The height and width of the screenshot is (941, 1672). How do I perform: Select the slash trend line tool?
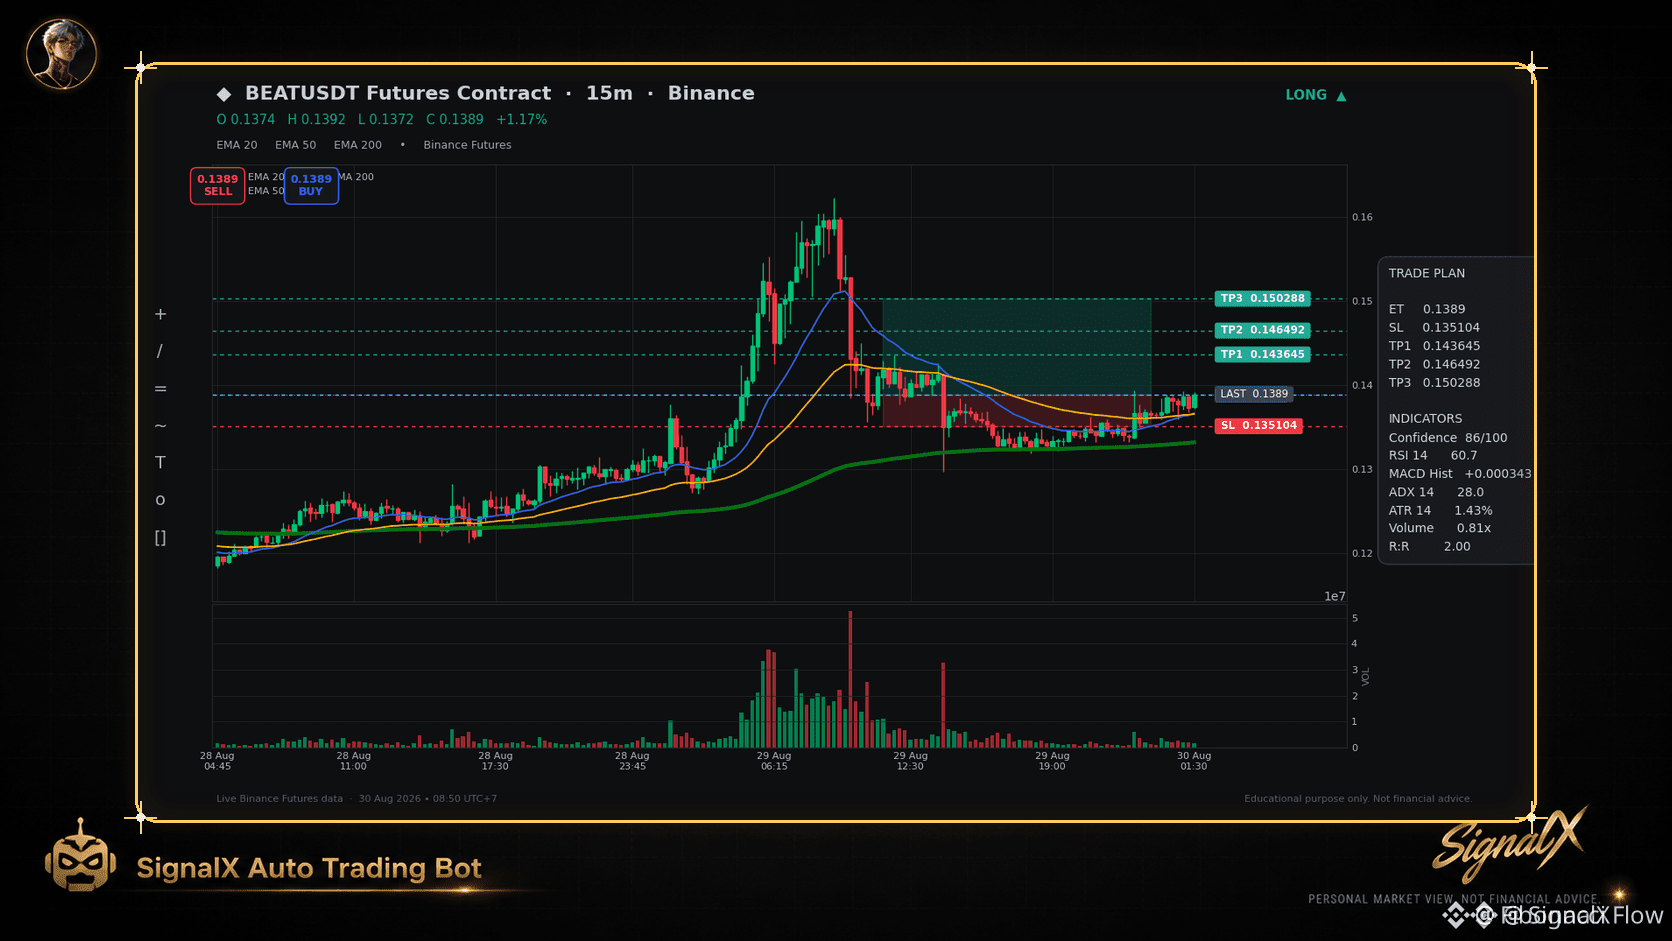pyautogui.click(x=160, y=351)
